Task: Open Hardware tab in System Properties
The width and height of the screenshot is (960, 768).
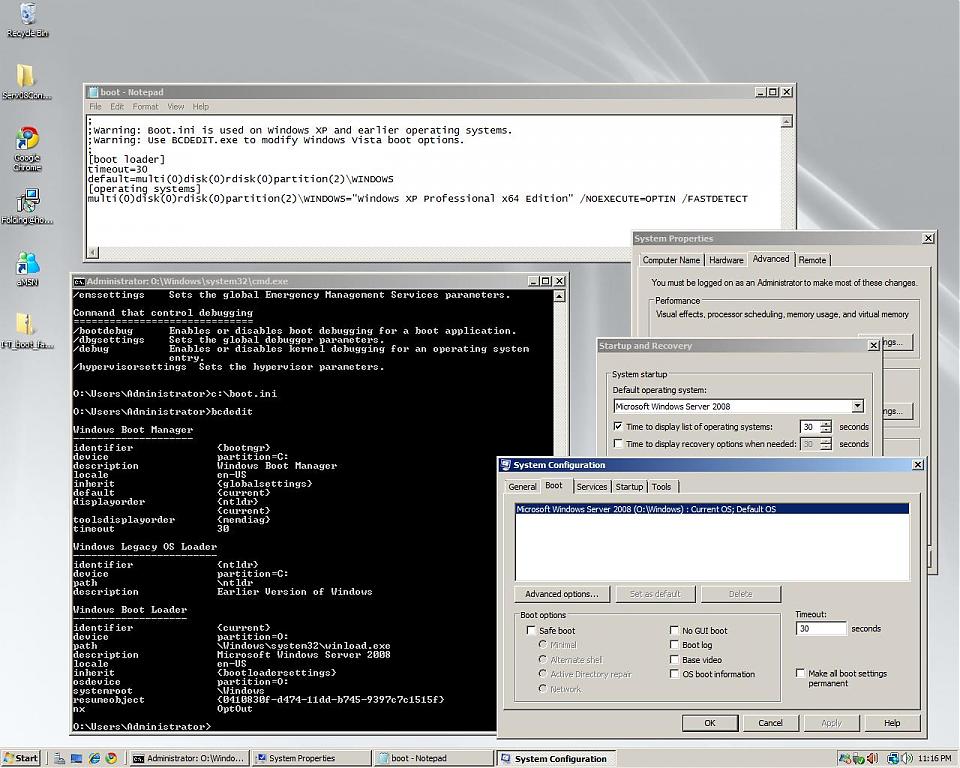Action: pos(726,260)
